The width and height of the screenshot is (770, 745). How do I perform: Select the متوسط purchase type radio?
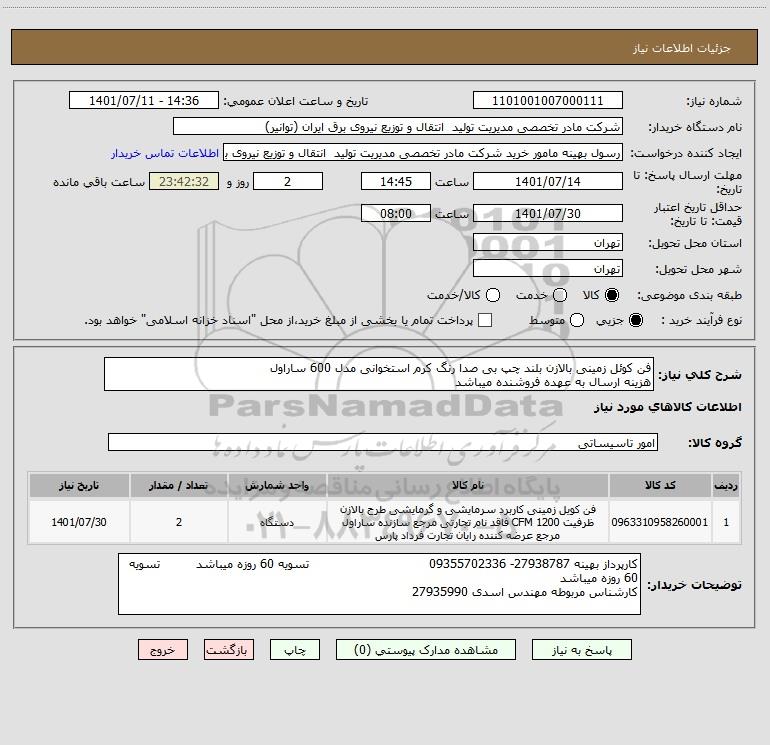577,320
